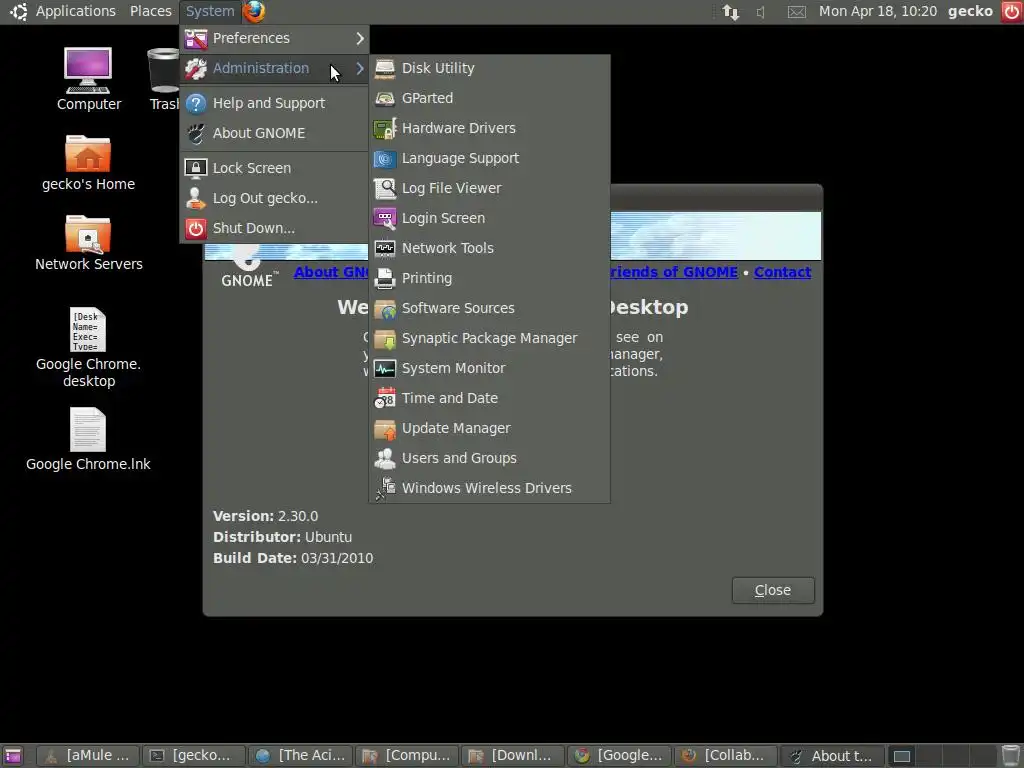Viewport: 1024px width, 768px height.
Task: Click the Help and Support question icon
Action: (195, 103)
